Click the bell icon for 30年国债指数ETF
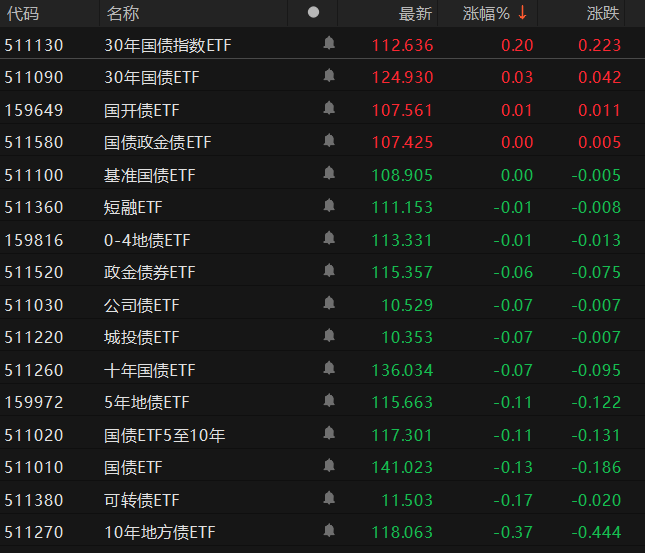645x553 pixels. pos(329,44)
